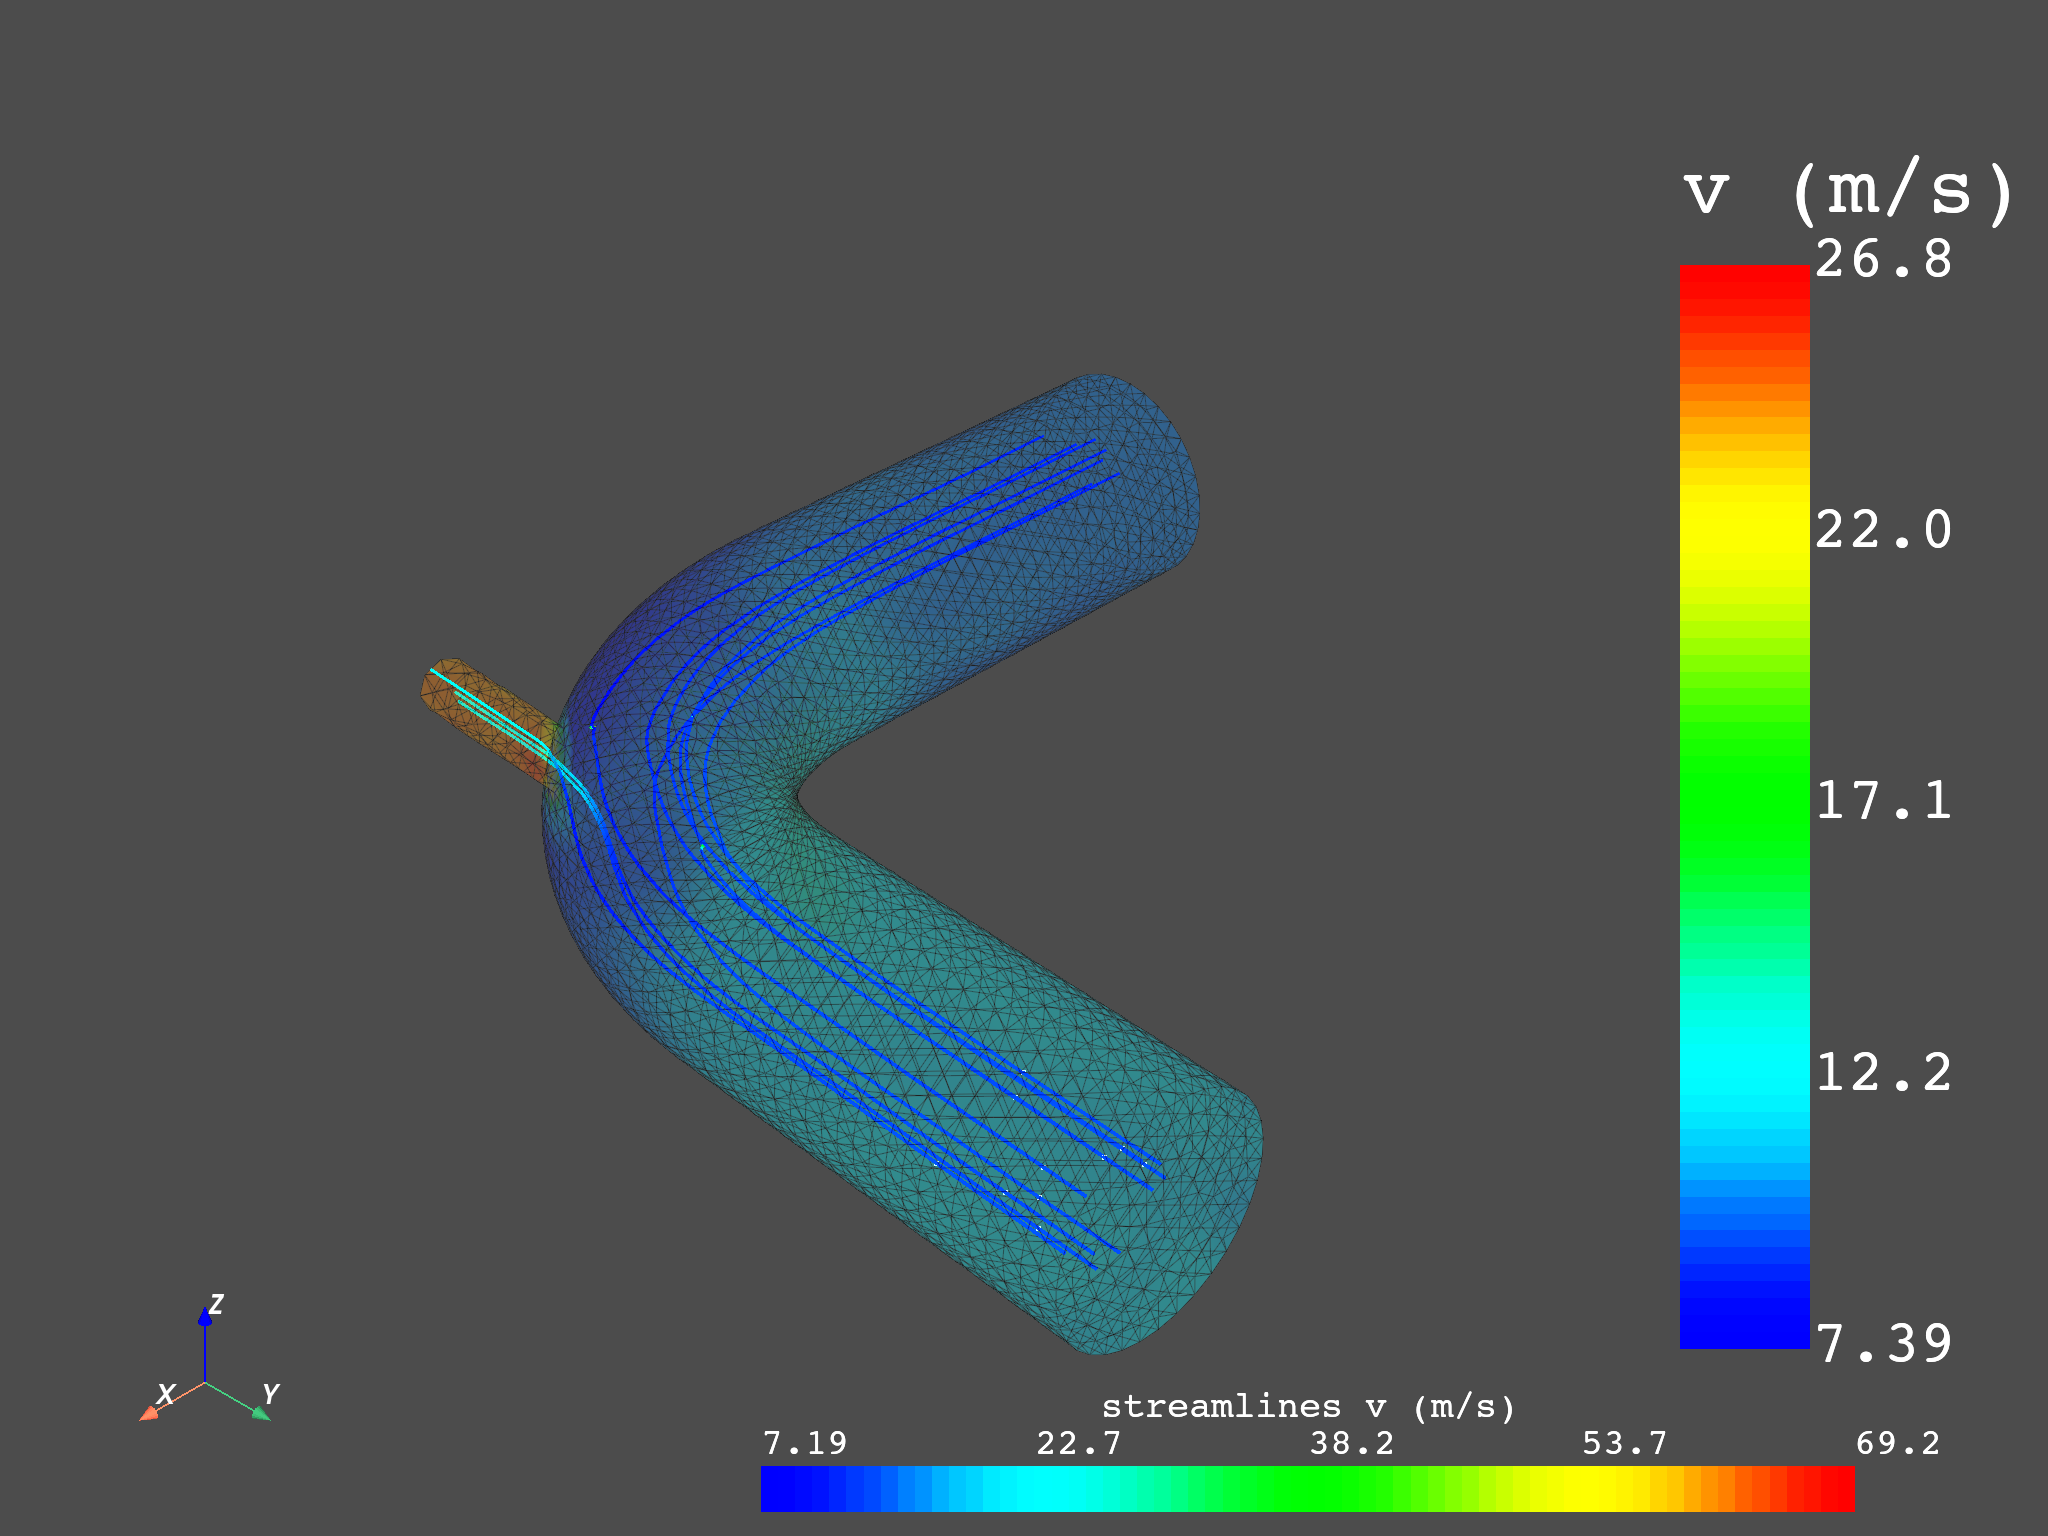Click the green Y axis arrow
Screen dimensions: 2048x1536
point(239,1400)
